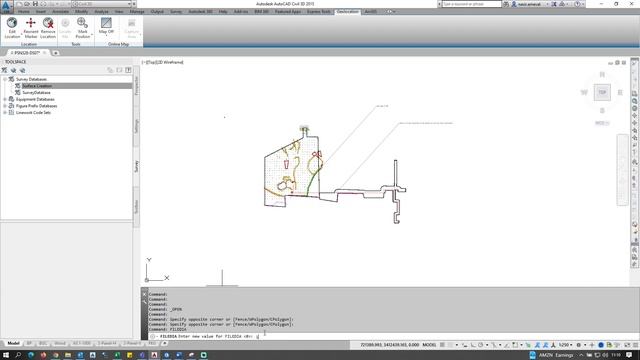640x360 pixels.
Task: Toggle the grid display in status bar
Action: point(442,345)
